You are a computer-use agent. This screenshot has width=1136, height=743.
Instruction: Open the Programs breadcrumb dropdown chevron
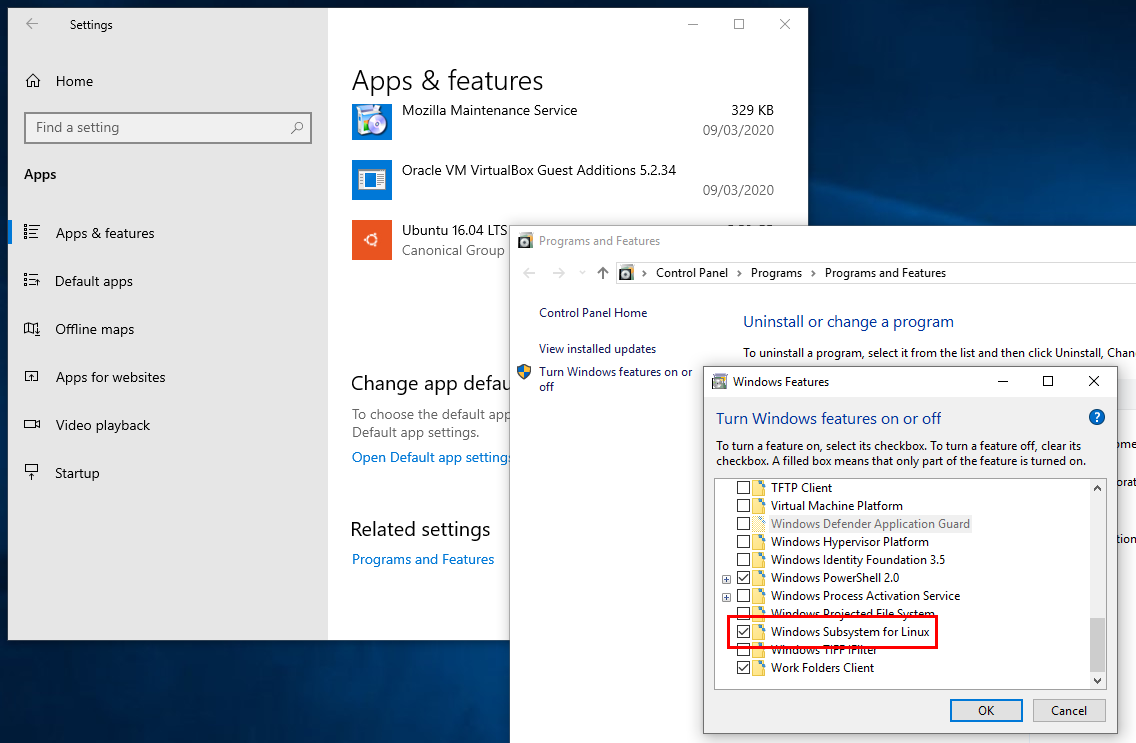[x=813, y=273]
